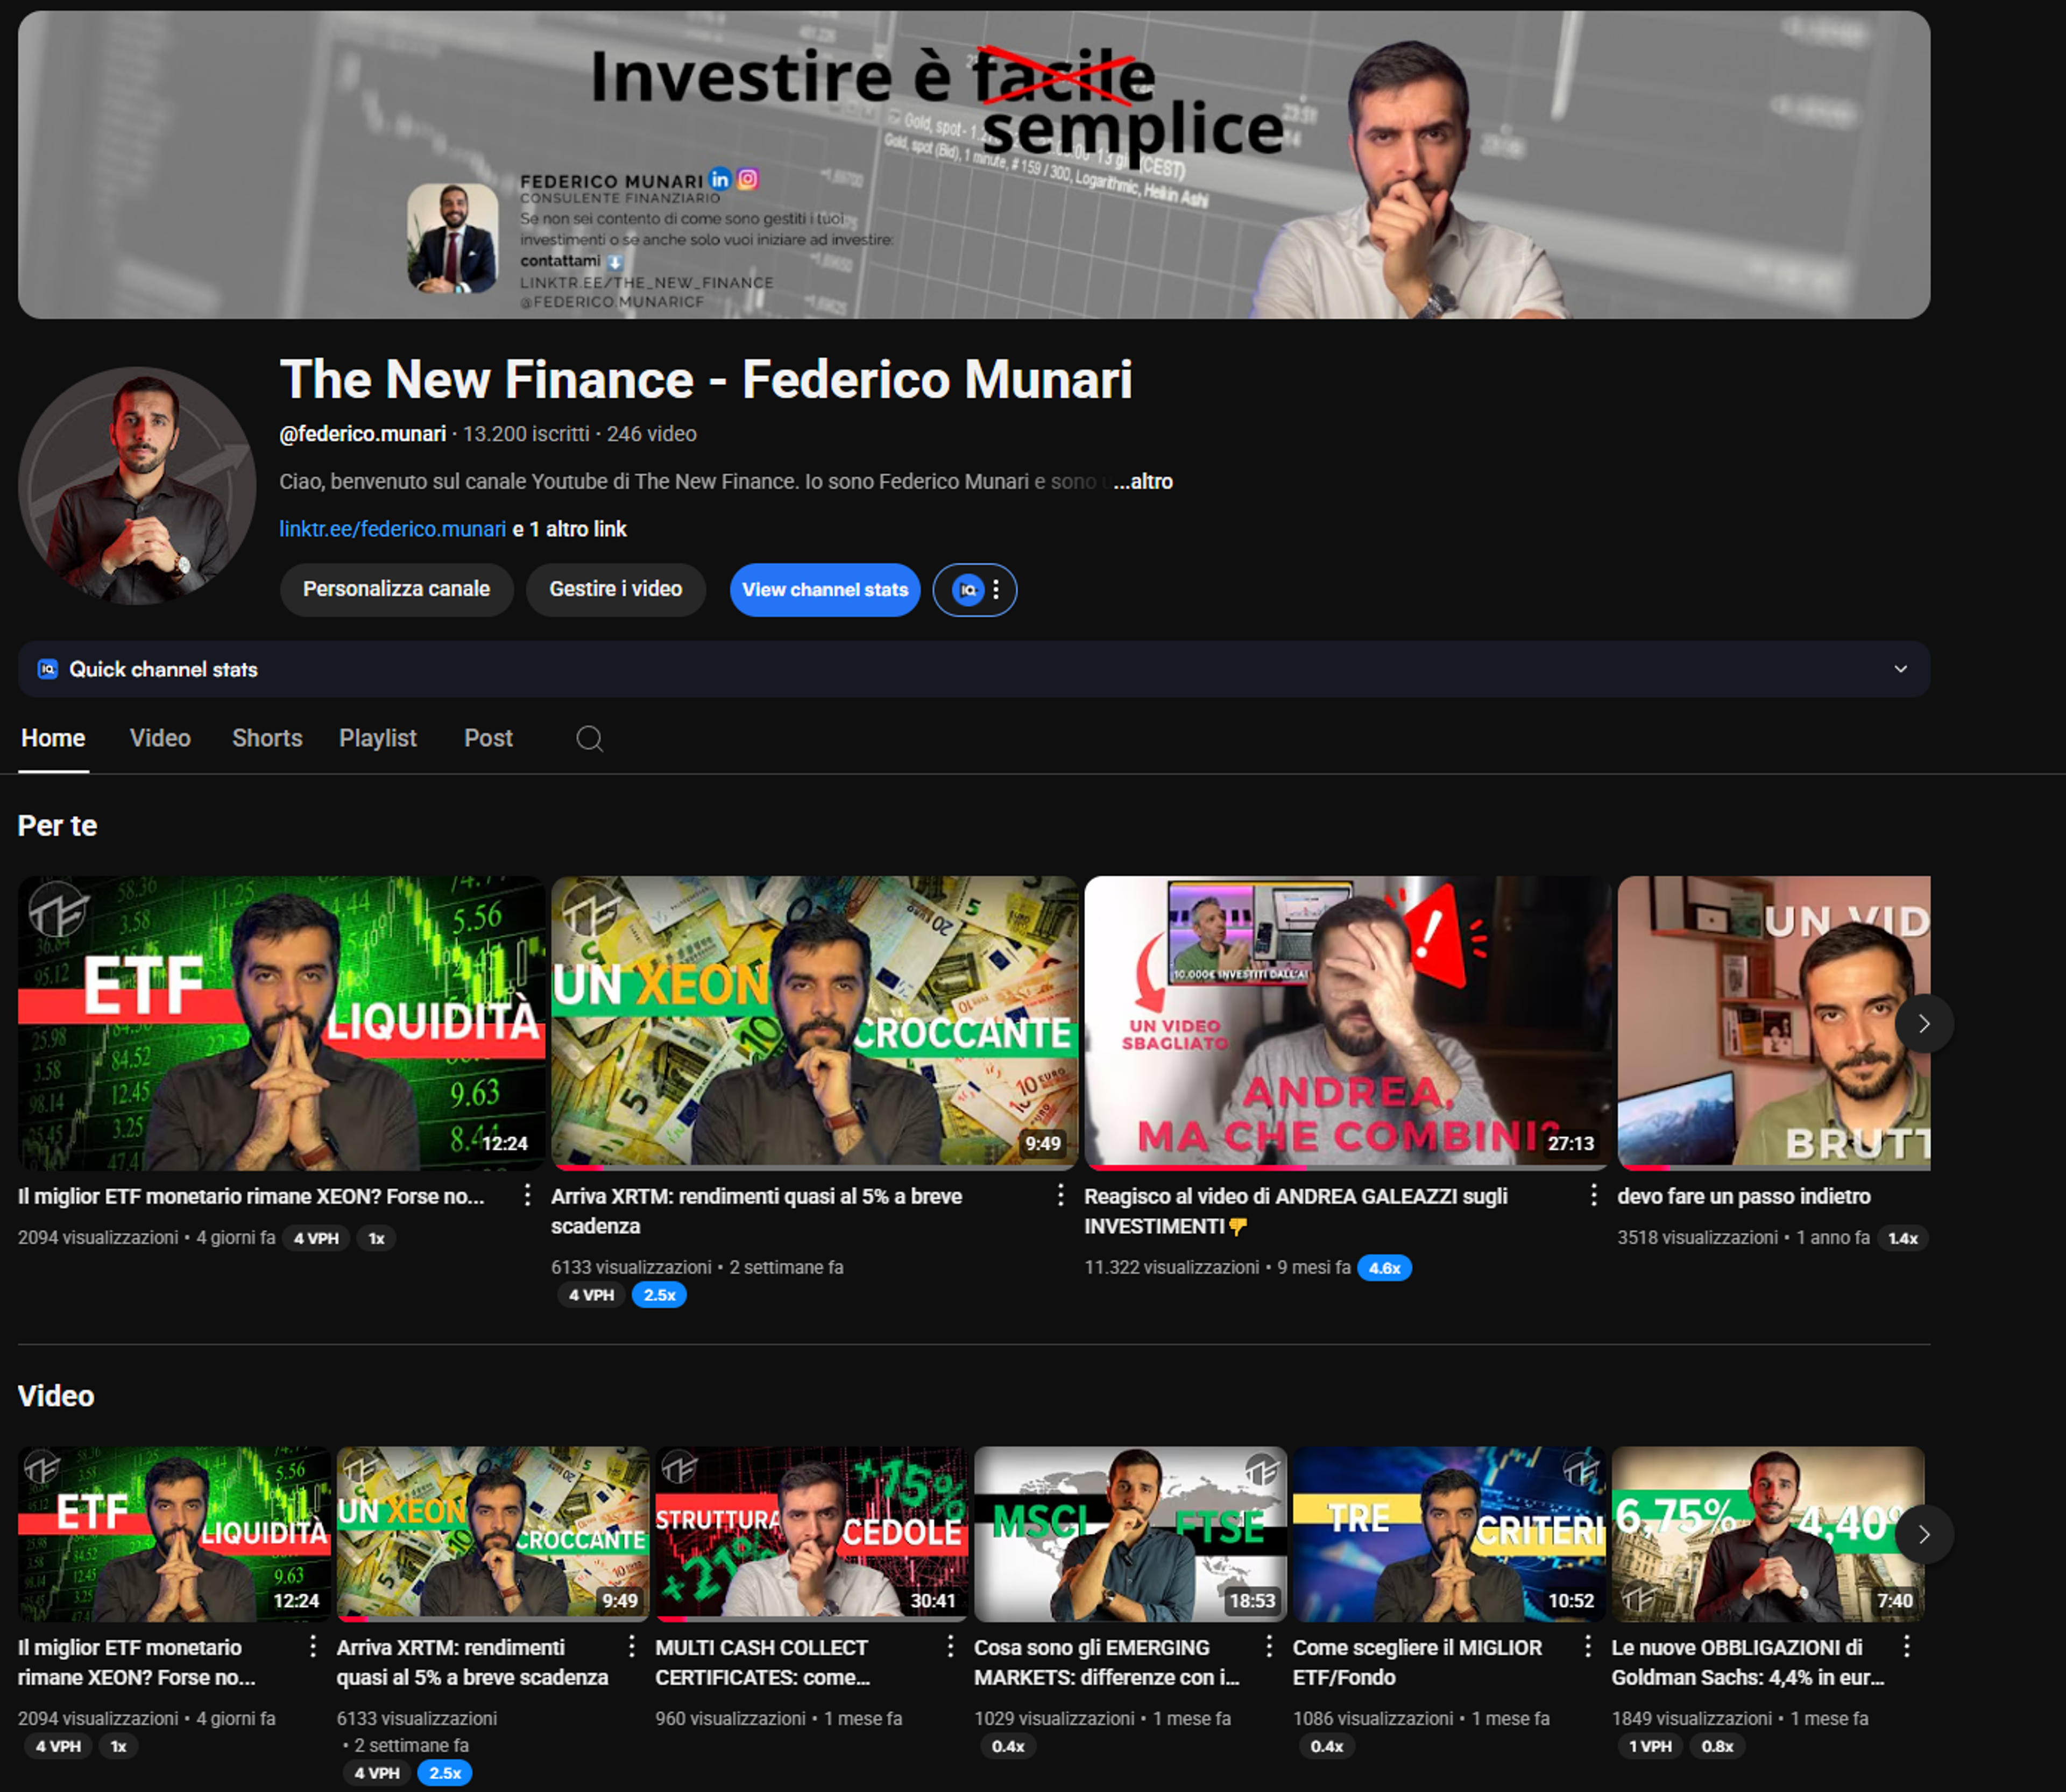Click the 4.6x badge on the Galeazzi video
2066x1792 pixels.
point(1384,1268)
